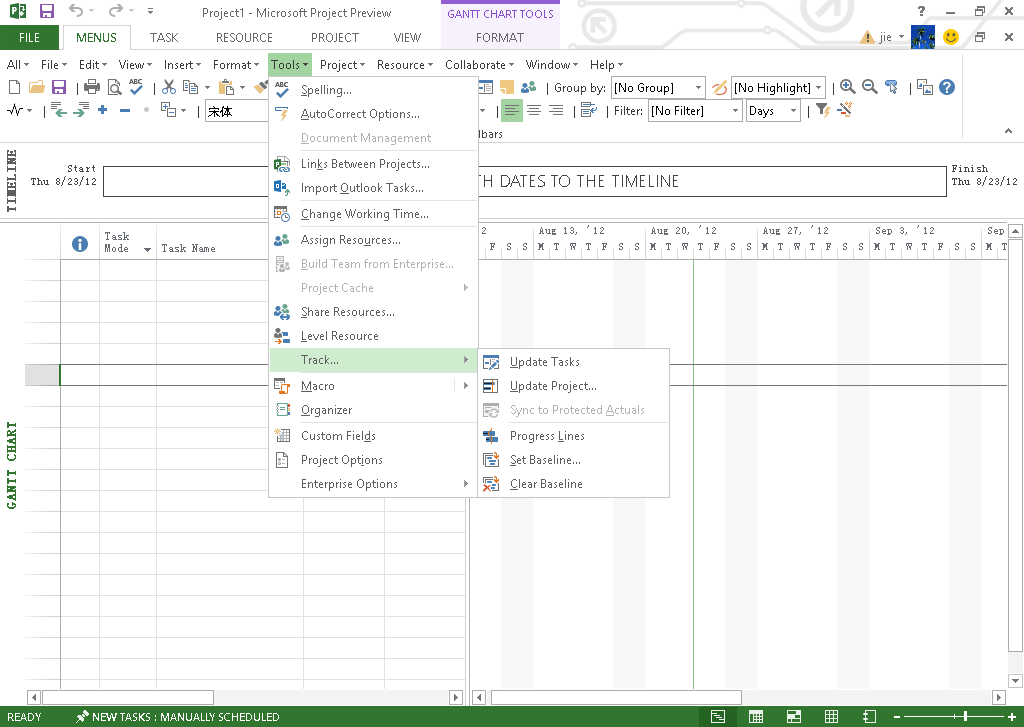
Task: Click the Outdent task arrow icon
Action: [x=58, y=110]
